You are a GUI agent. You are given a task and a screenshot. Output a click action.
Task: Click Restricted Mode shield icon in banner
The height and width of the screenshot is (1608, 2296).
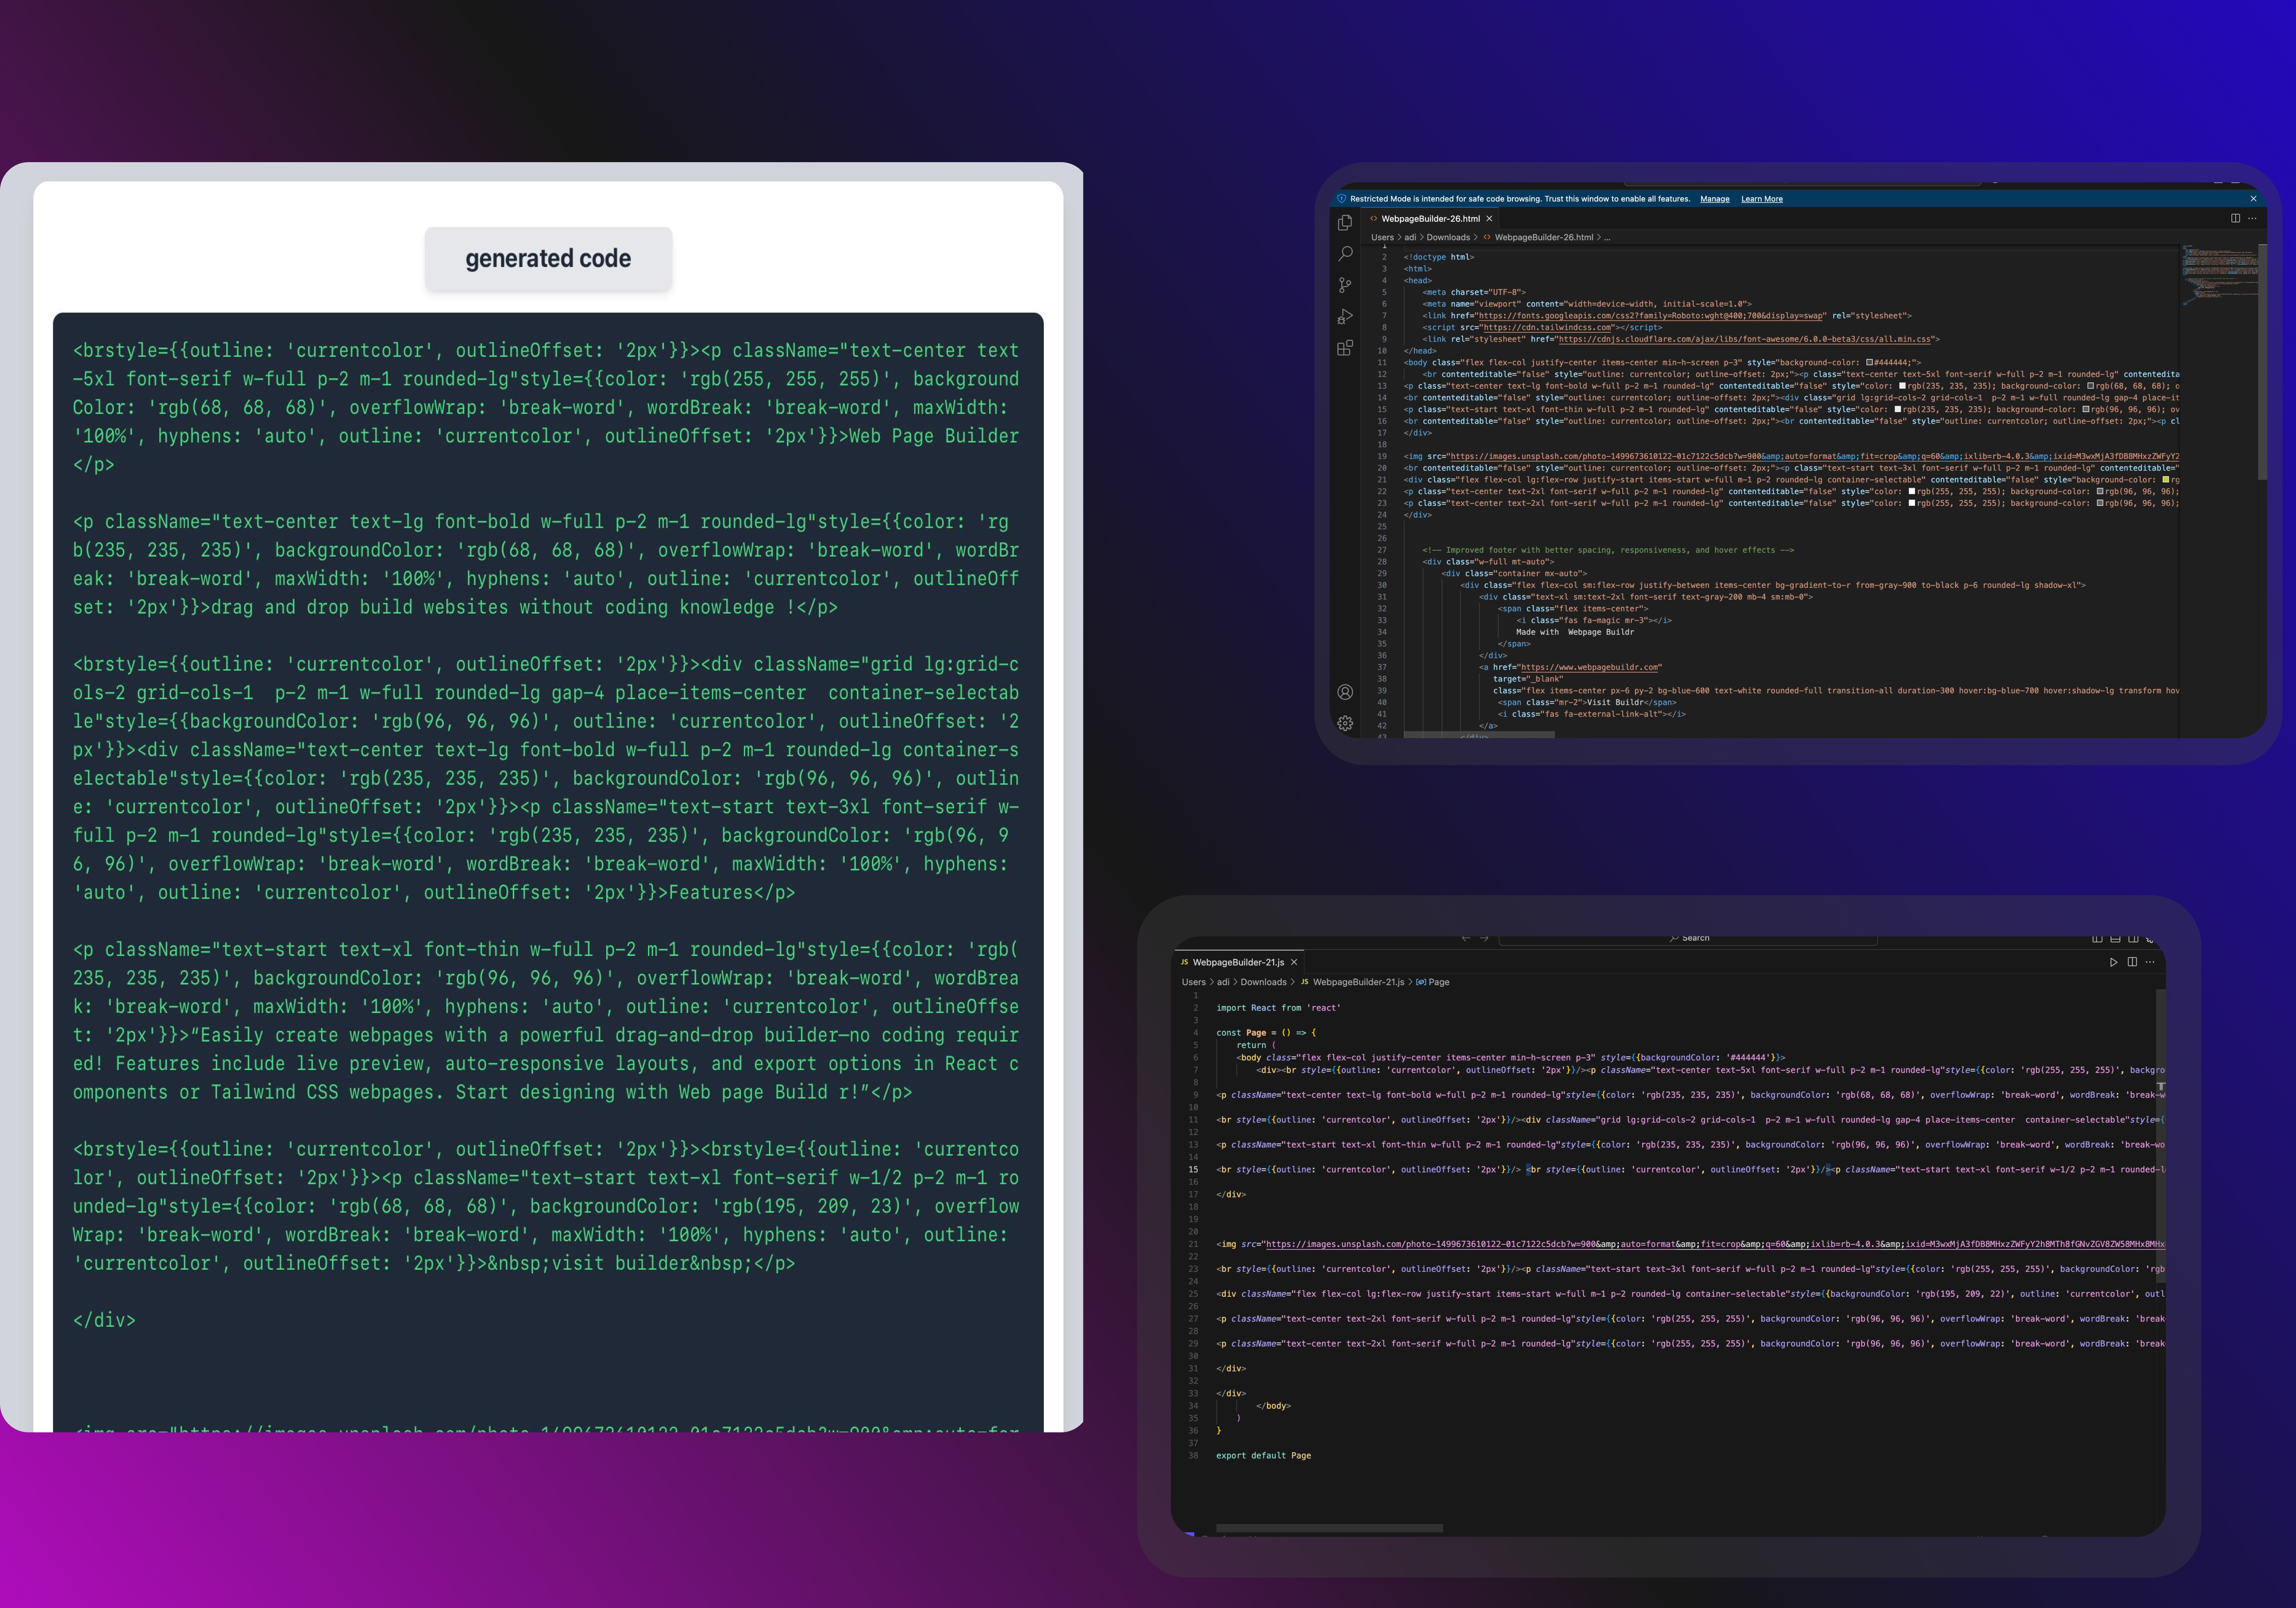pyautogui.click(x=1342, y=198)
